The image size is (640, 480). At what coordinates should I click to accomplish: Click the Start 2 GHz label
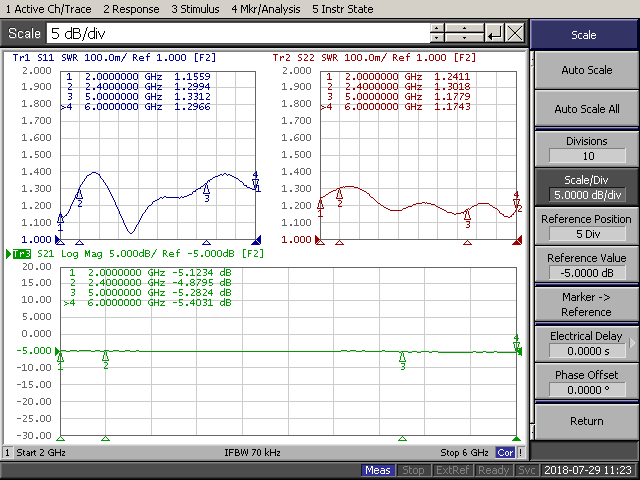41,453
